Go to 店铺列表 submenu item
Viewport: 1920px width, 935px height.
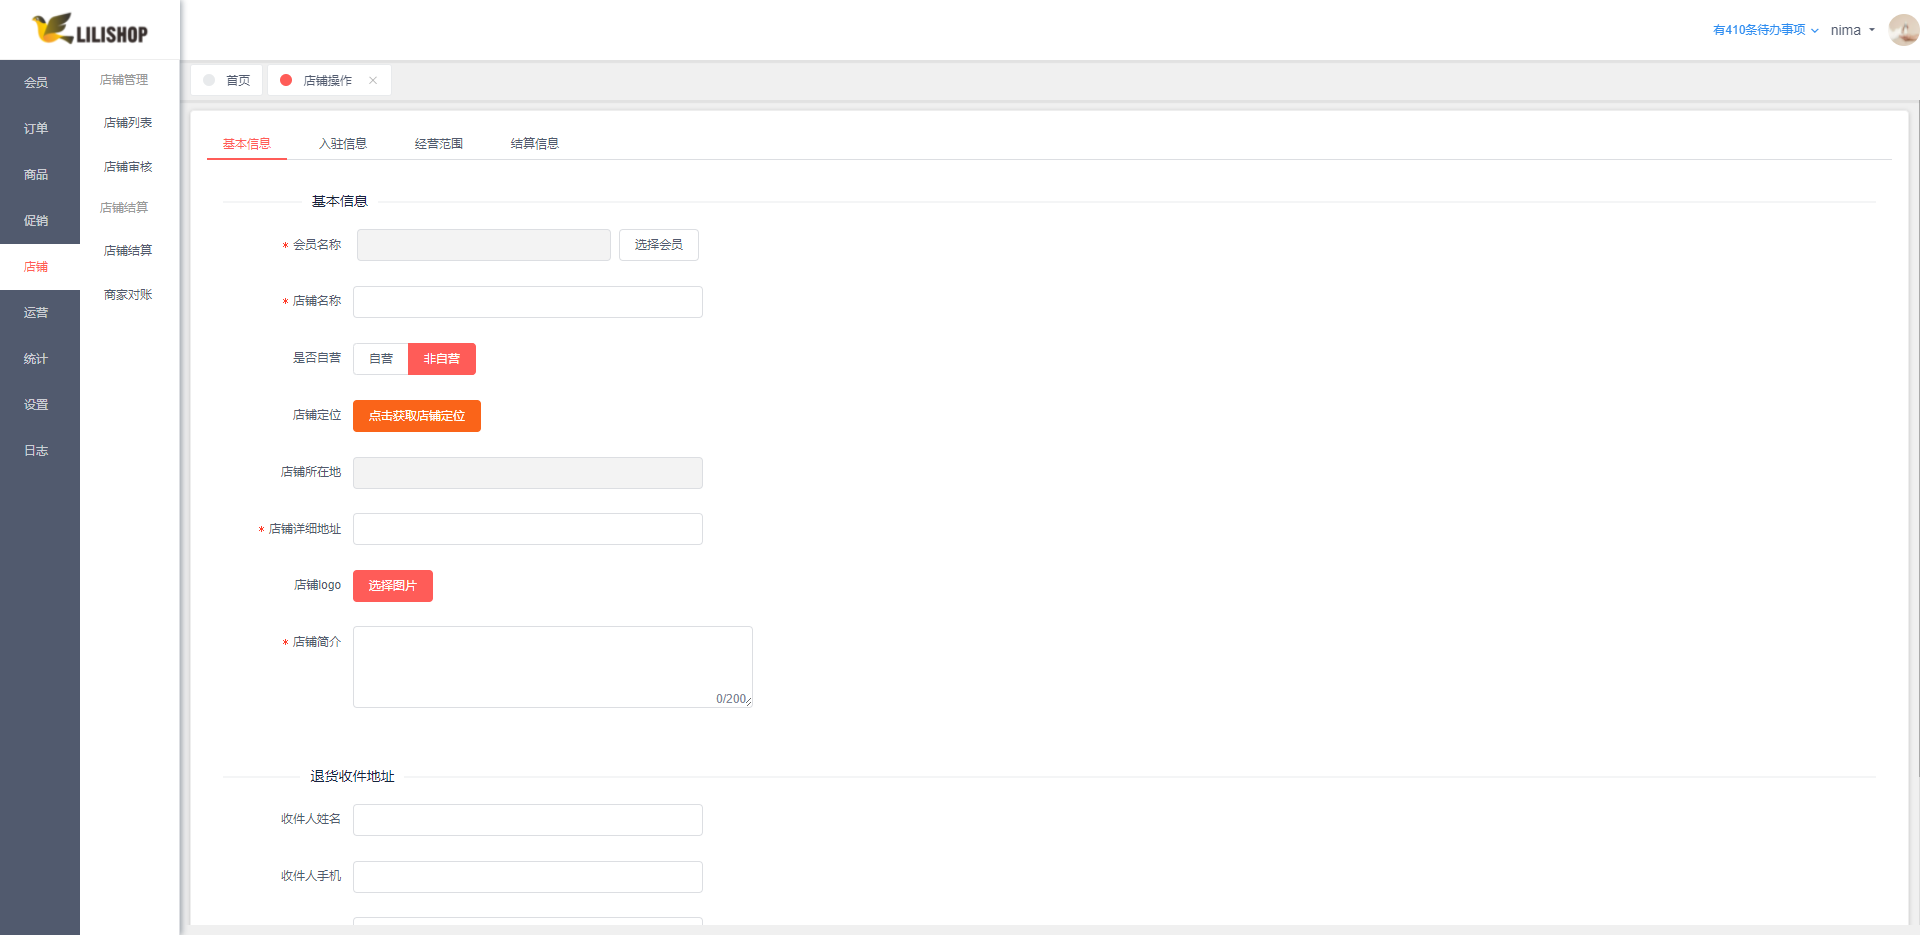(x=128, y=123)
